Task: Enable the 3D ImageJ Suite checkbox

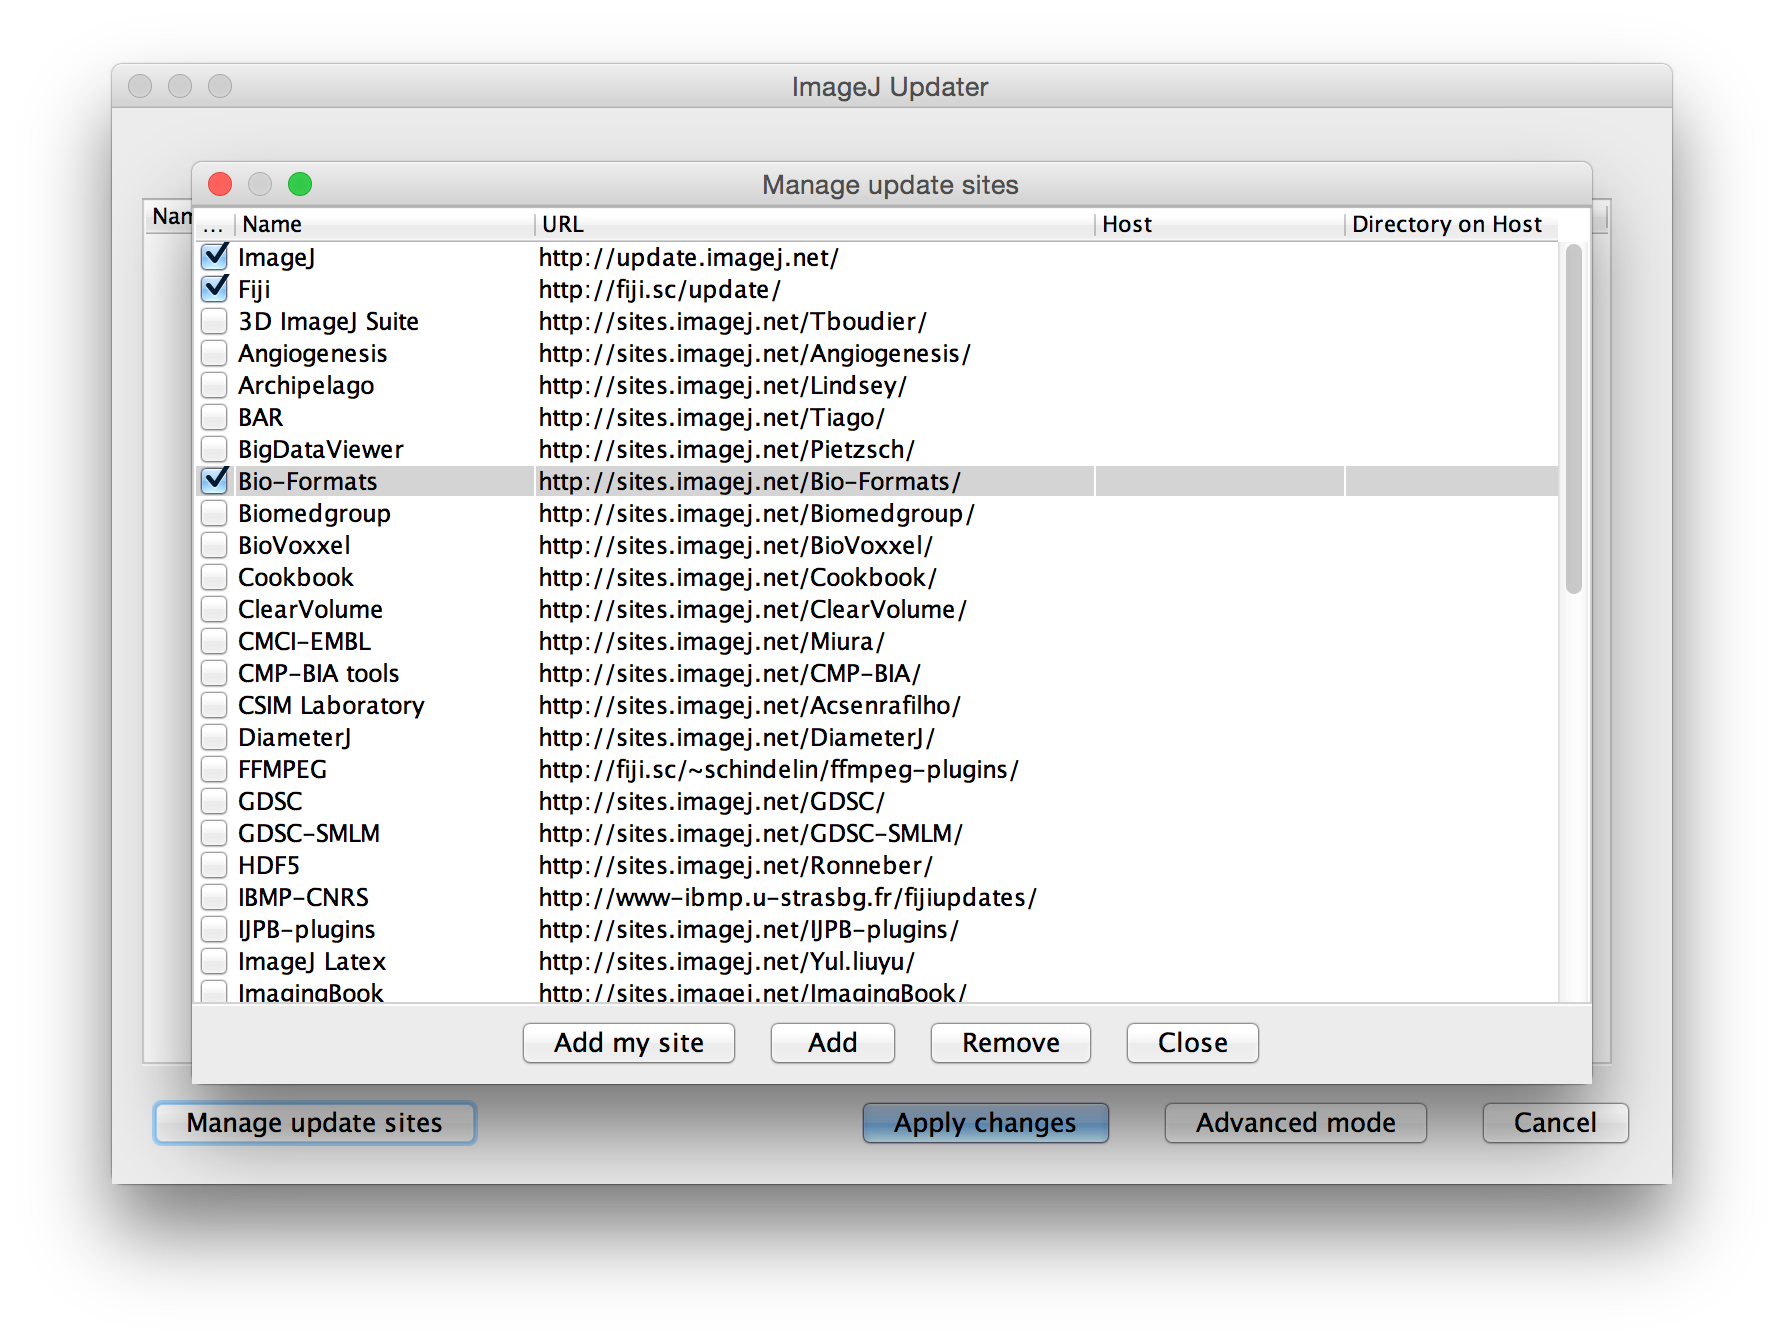Action: (214, 321)
